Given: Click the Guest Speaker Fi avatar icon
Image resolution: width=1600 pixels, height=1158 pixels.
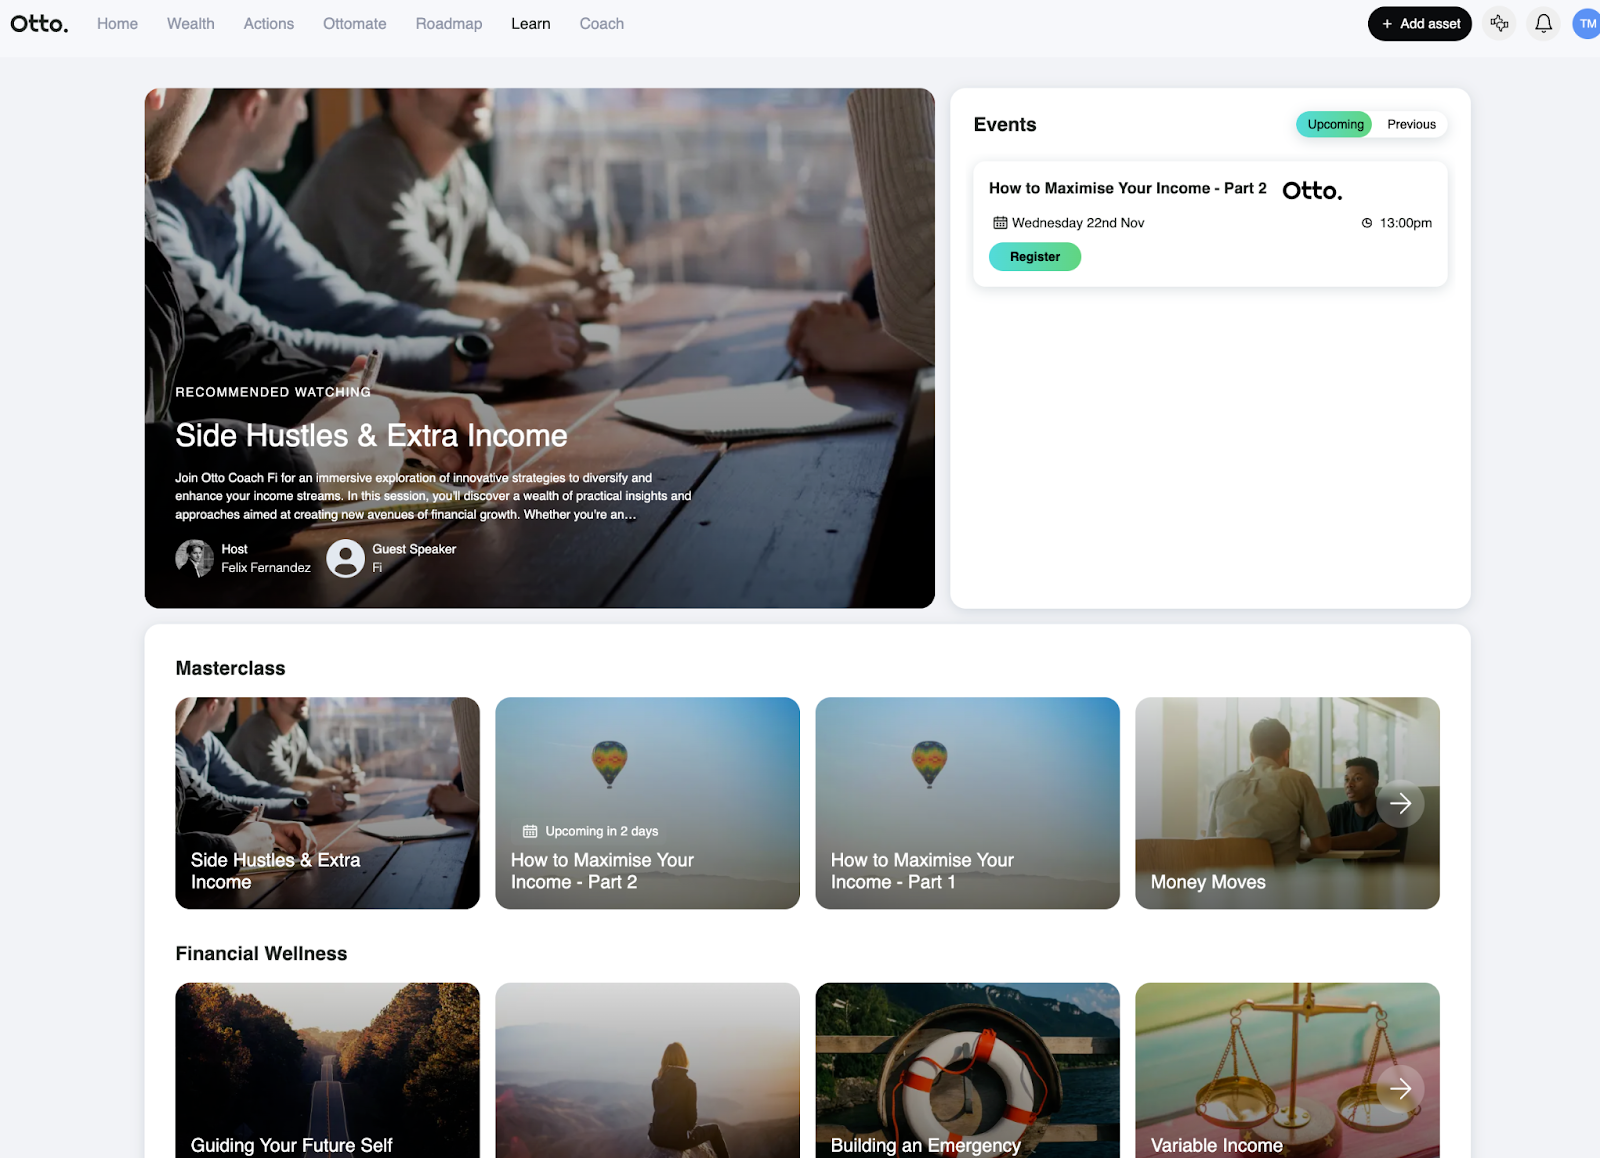Looking at the screenshot, I should (345, 558).
